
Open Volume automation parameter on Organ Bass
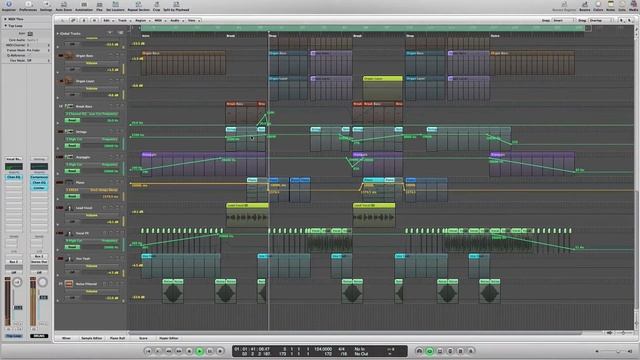(92, 63)
